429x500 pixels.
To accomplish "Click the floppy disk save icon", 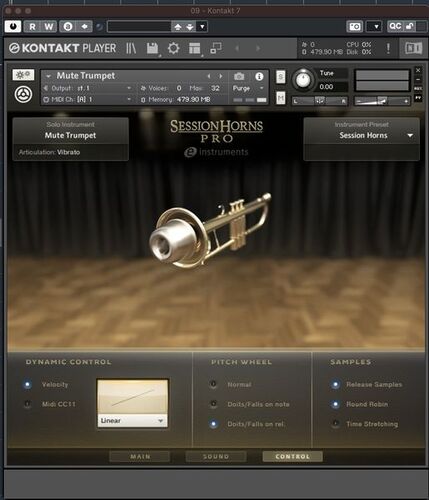I will click(x=152, y=48).
